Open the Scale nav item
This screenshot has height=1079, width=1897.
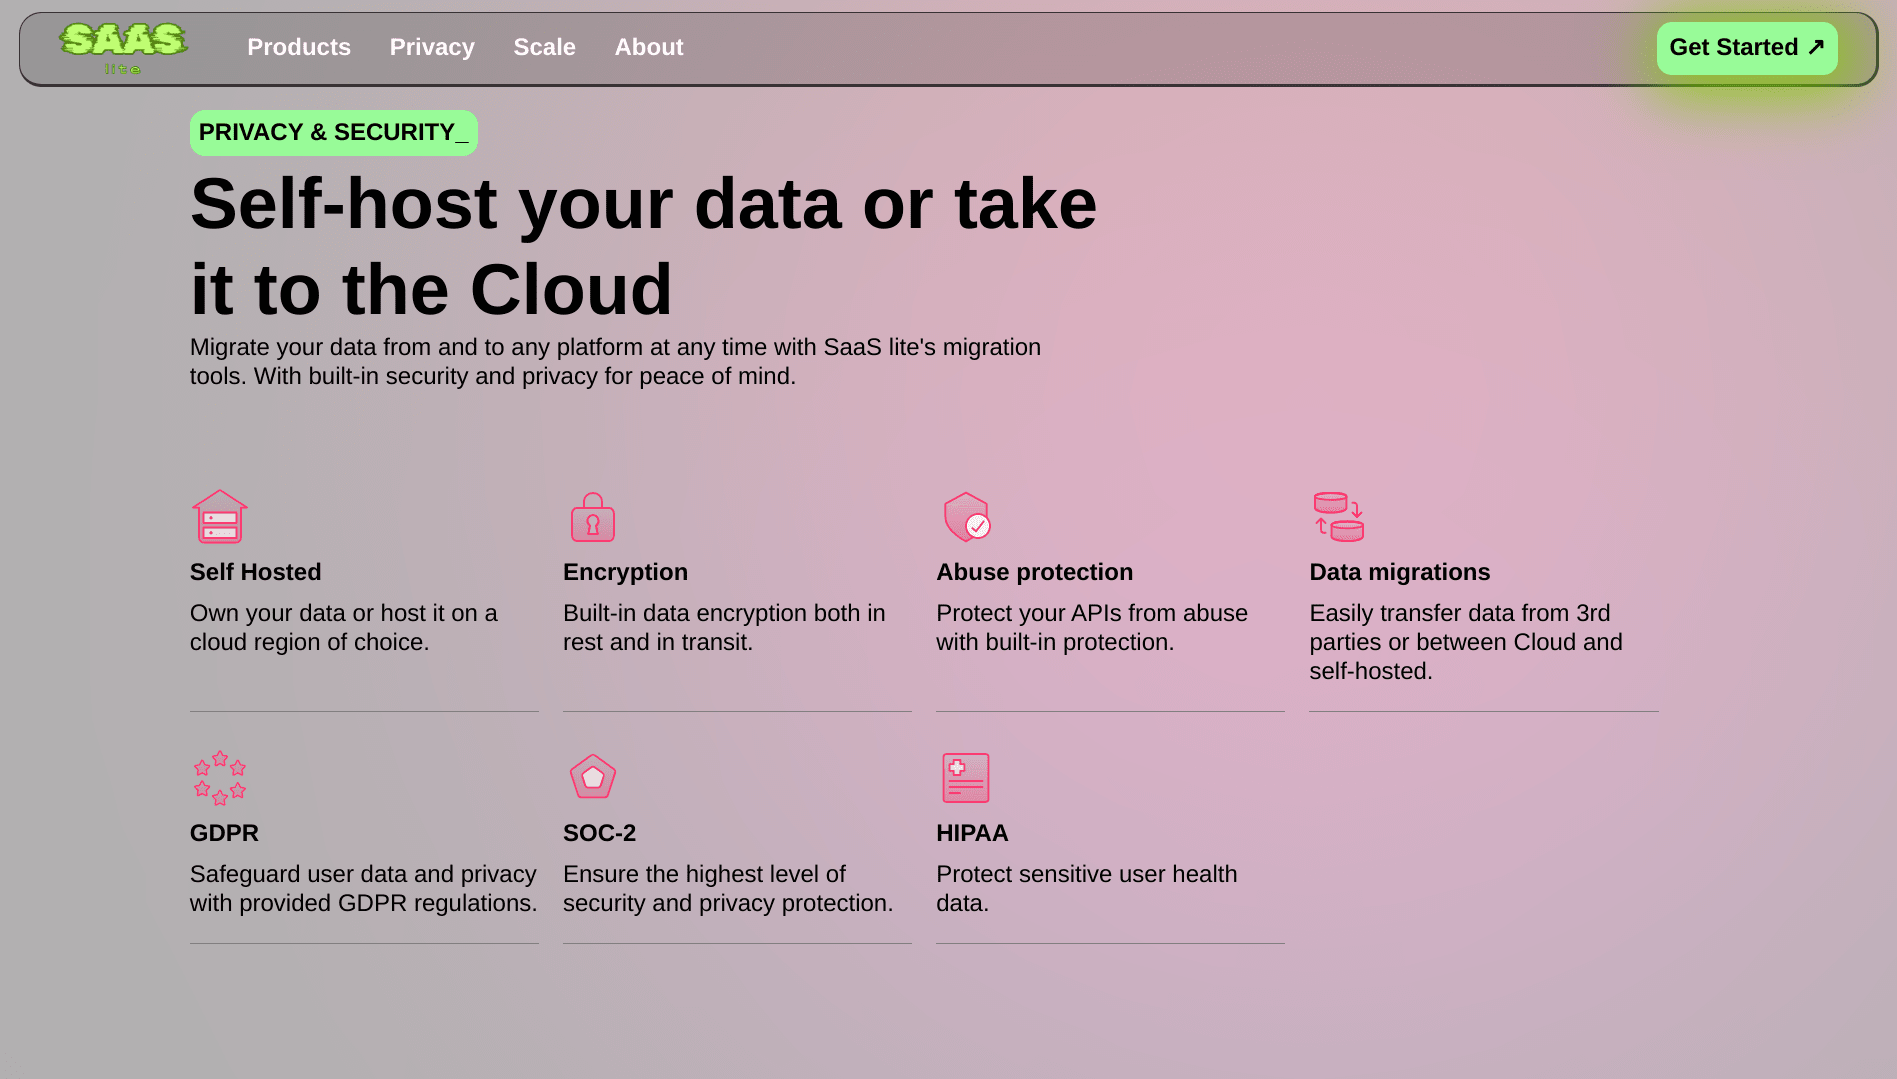point(544,47)
